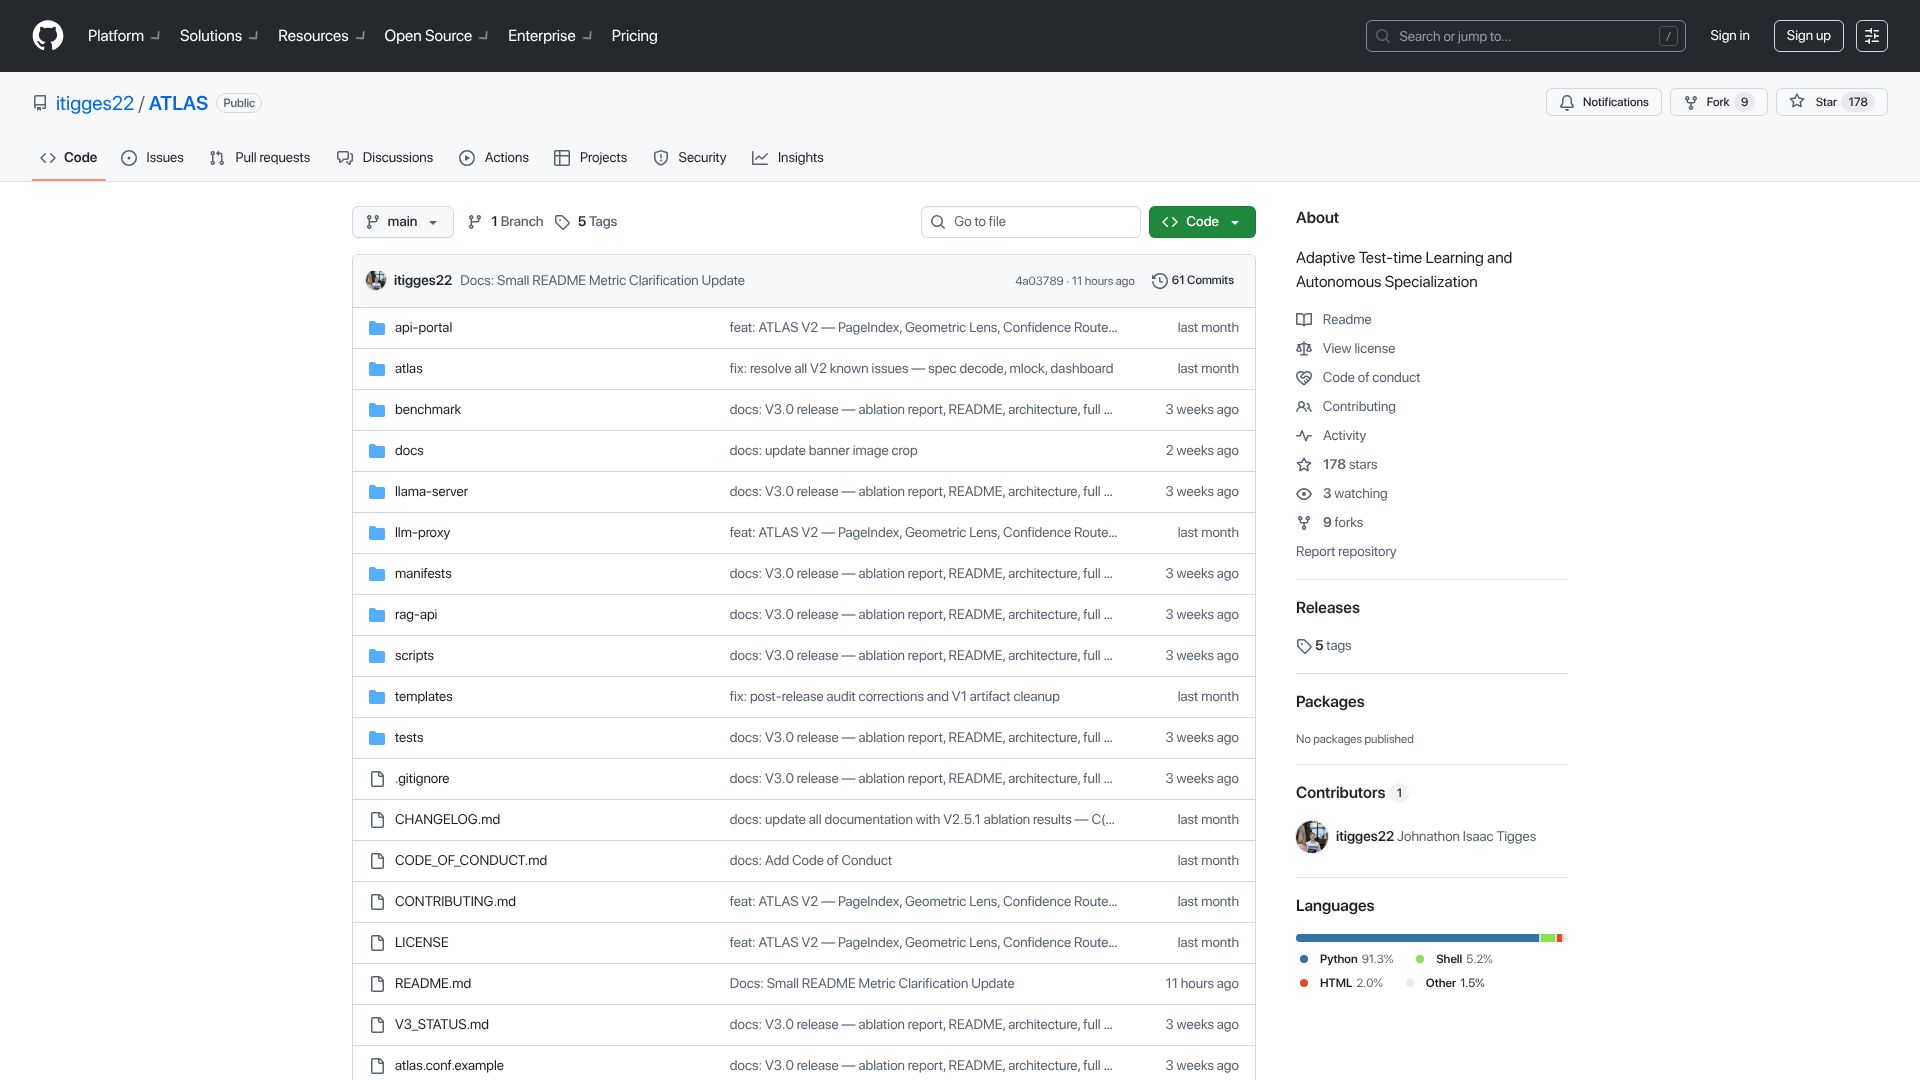Image resolution: width=1920 pixels, height=1080 pixels.
Task: Expand the Open Source menu
Action: click(x=436, y=36)
